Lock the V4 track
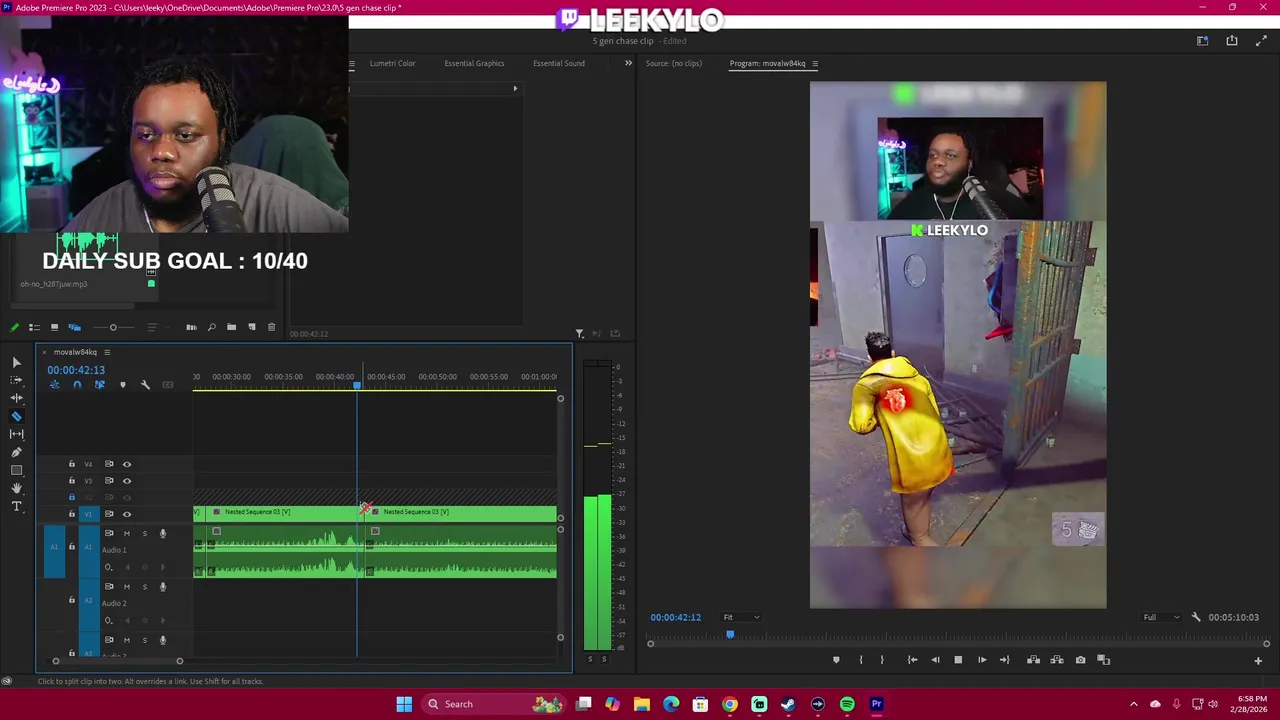Viewport: 1280px width, 720px height. [x=71, y=464]
